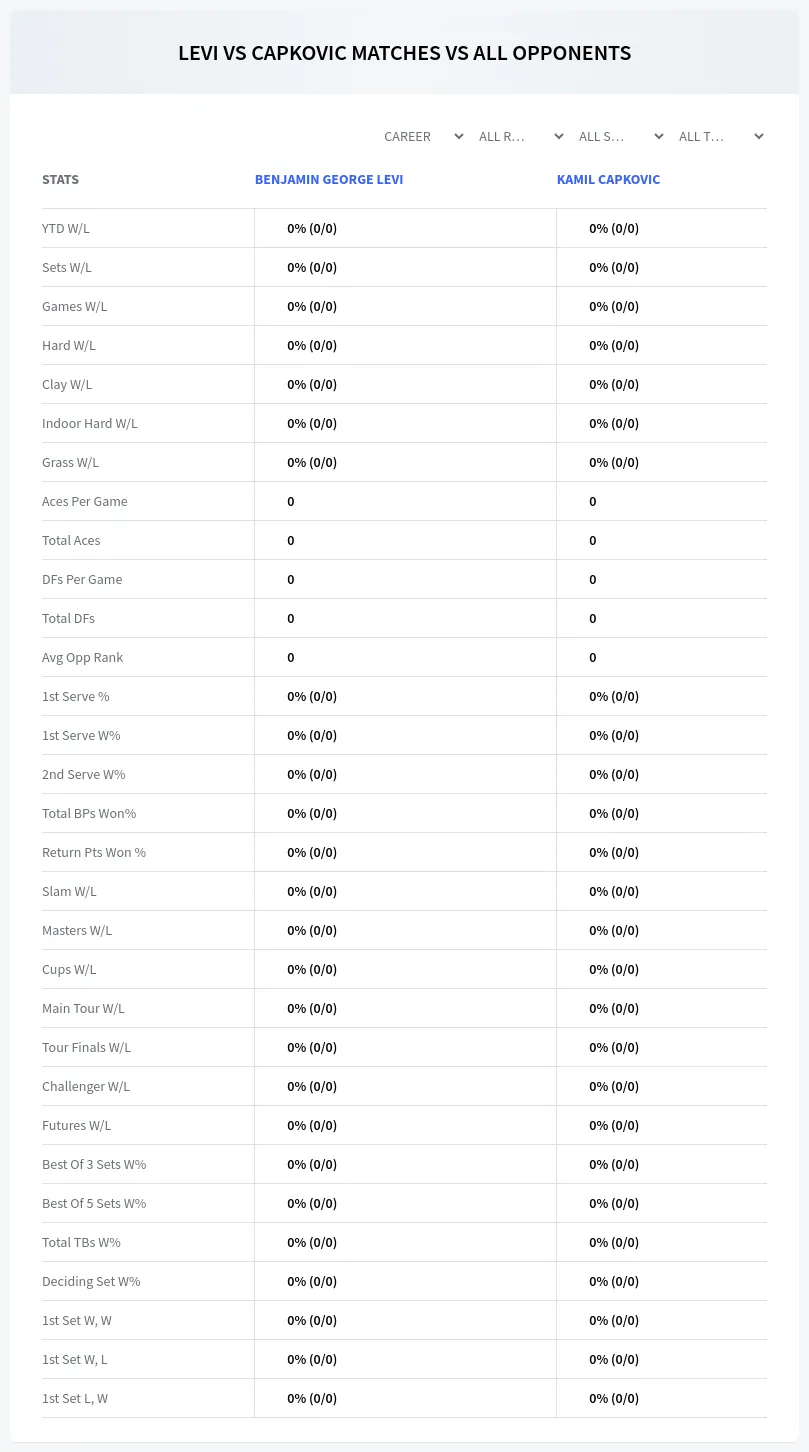
Task: Select the Avg Opp Rank row label
Action: pyautogui.click(x=83, y=657)
